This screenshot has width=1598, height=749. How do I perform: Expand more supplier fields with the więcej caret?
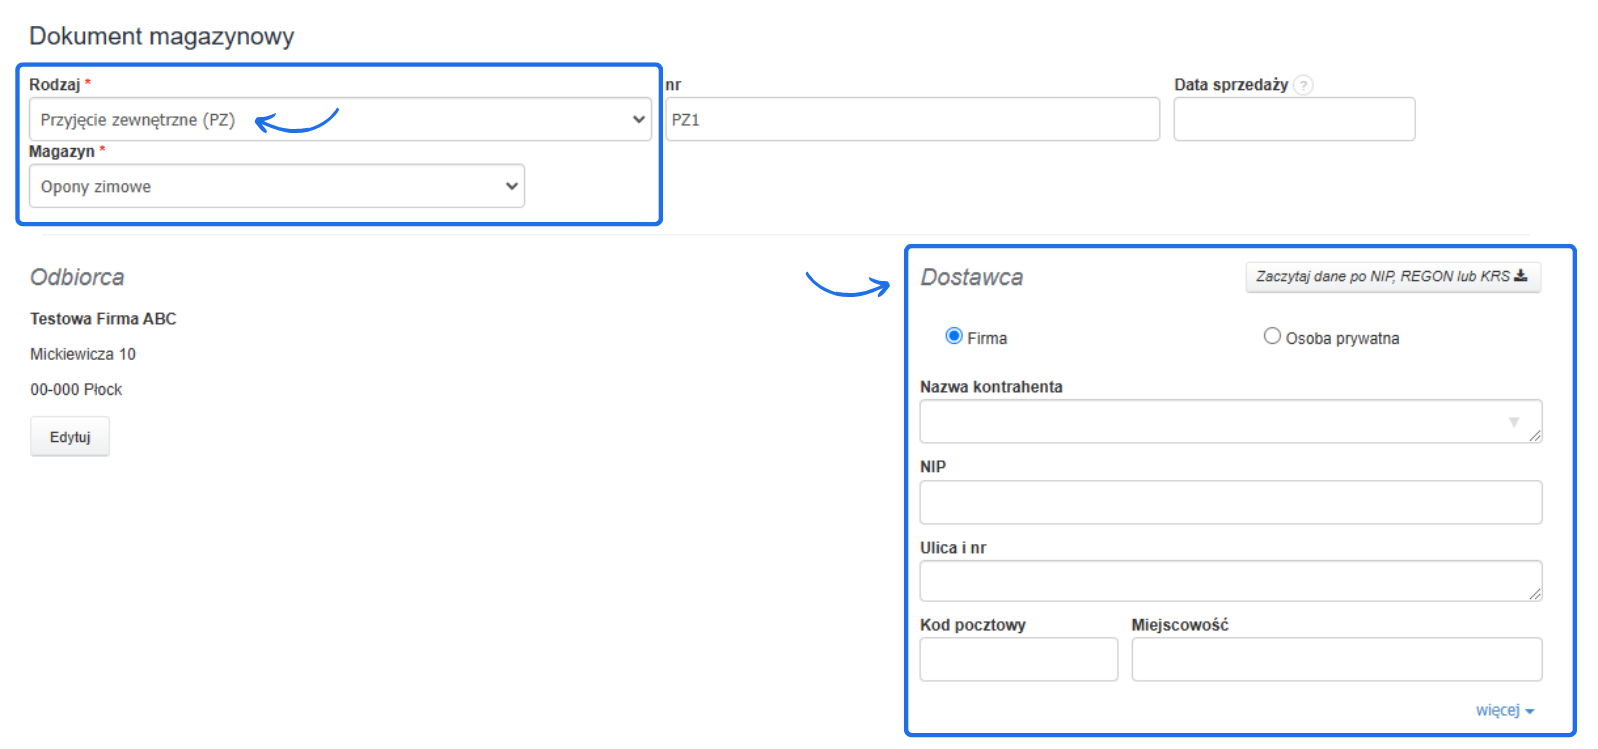pos(1530,712)
